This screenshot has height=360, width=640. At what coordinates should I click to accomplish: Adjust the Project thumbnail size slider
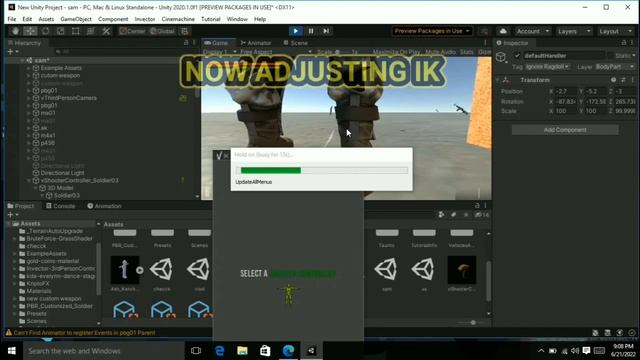tap(473, 322)
